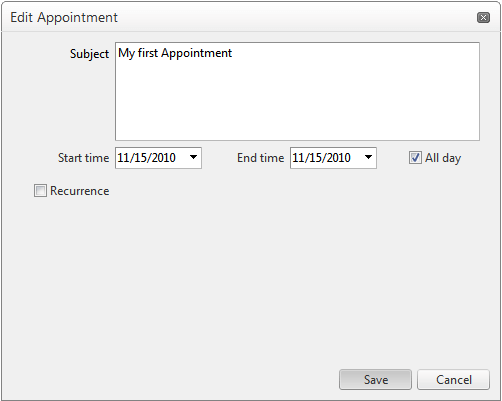Click the 'All day' label text

(x=443, y=158)
